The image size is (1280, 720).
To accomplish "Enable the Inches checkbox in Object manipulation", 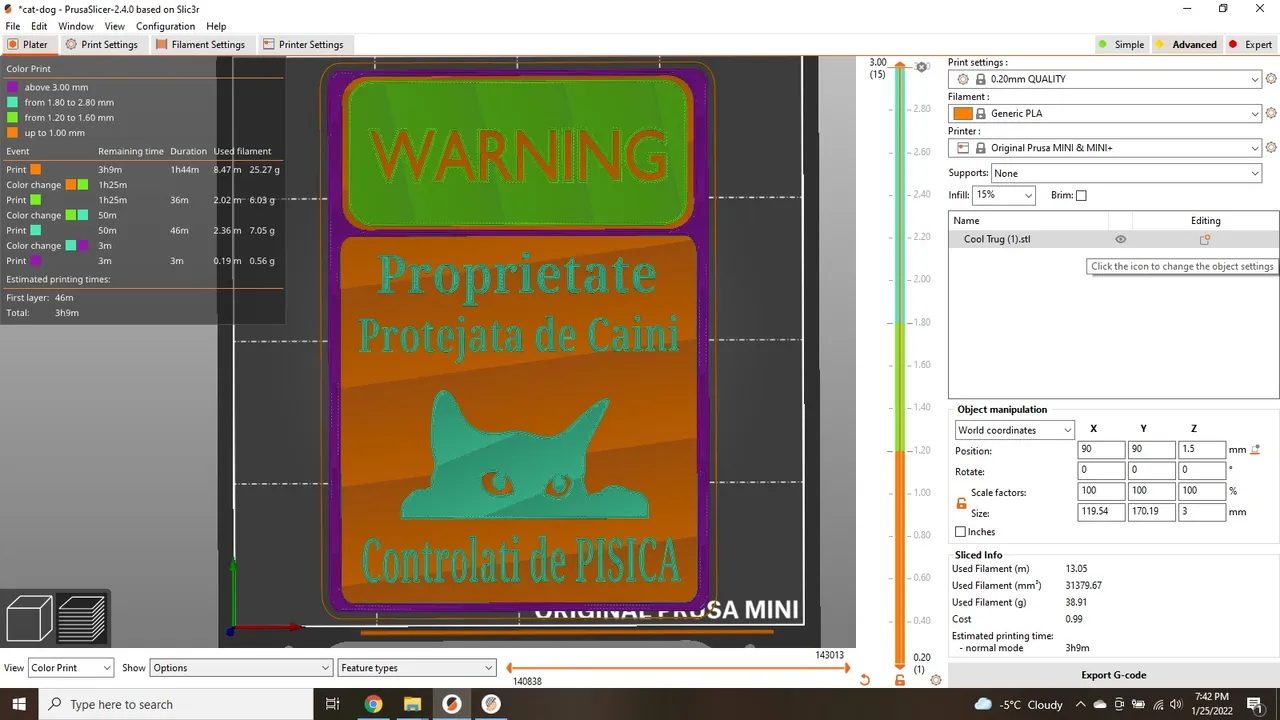I will [960, 531].
